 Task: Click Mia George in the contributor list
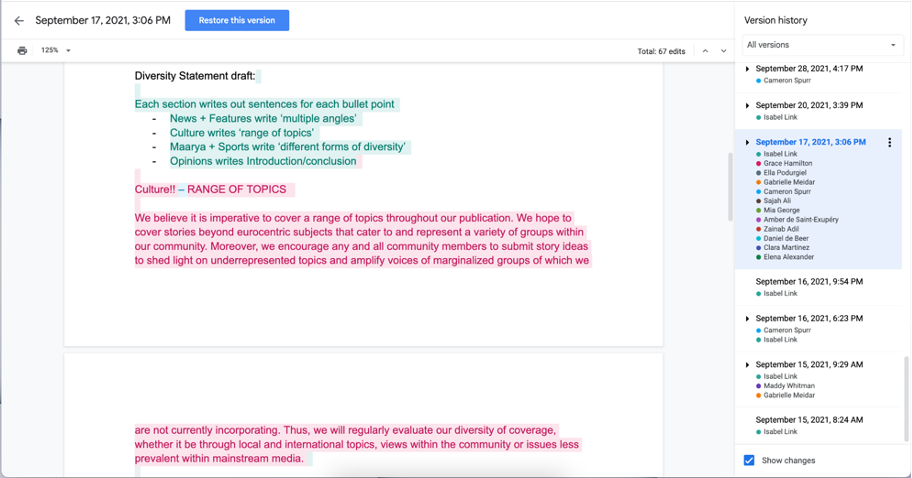pos(781,210)
